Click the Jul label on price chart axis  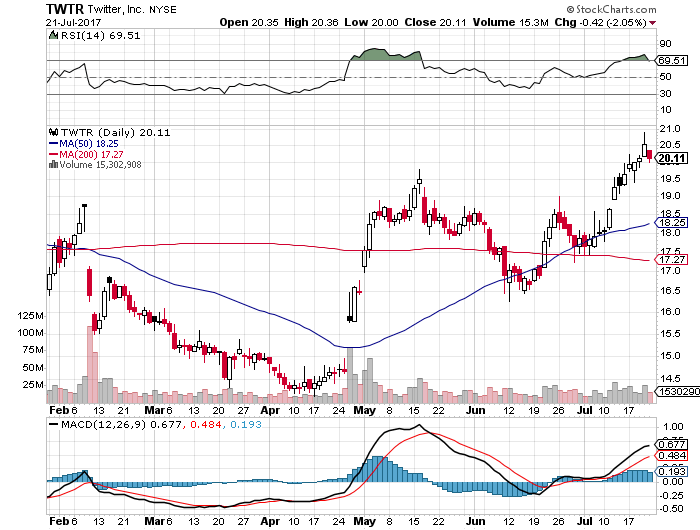[x=584, y=410]
